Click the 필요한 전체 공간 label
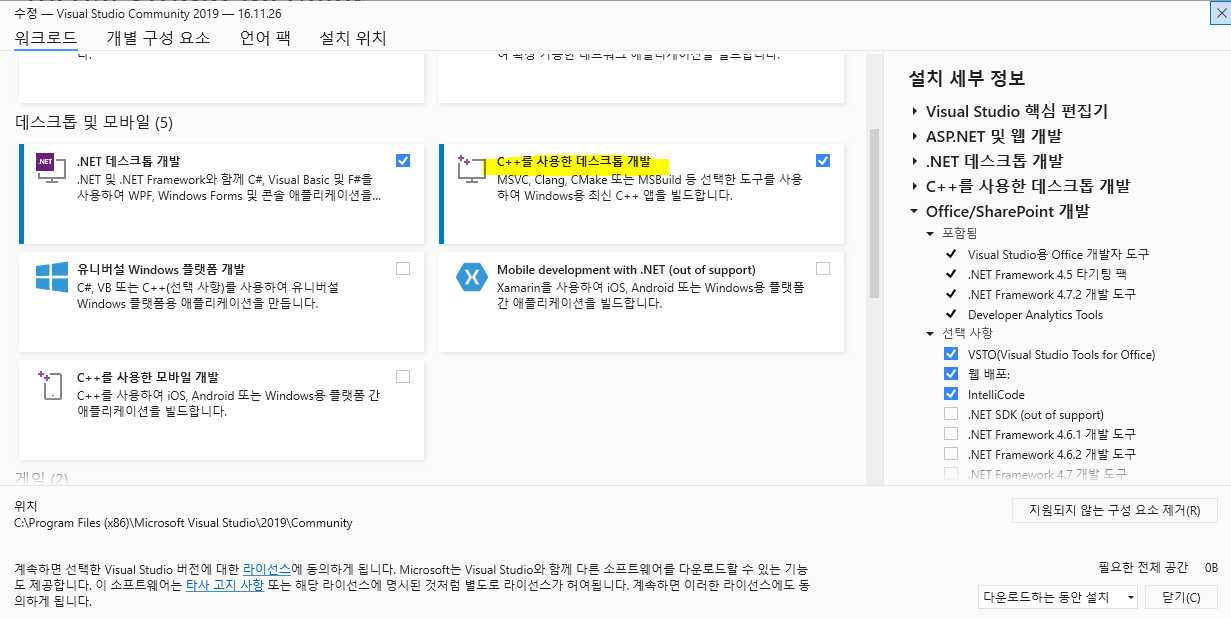Image resolution: width=1231 pixels, height=618 pixels. 1143,567
